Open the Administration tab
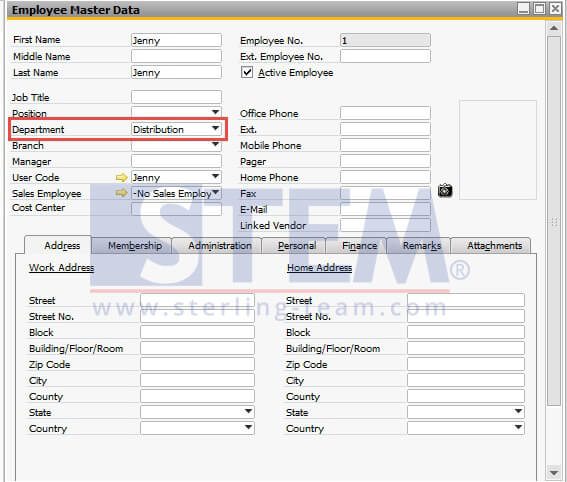Screen dimensions: 567x482 217,246
